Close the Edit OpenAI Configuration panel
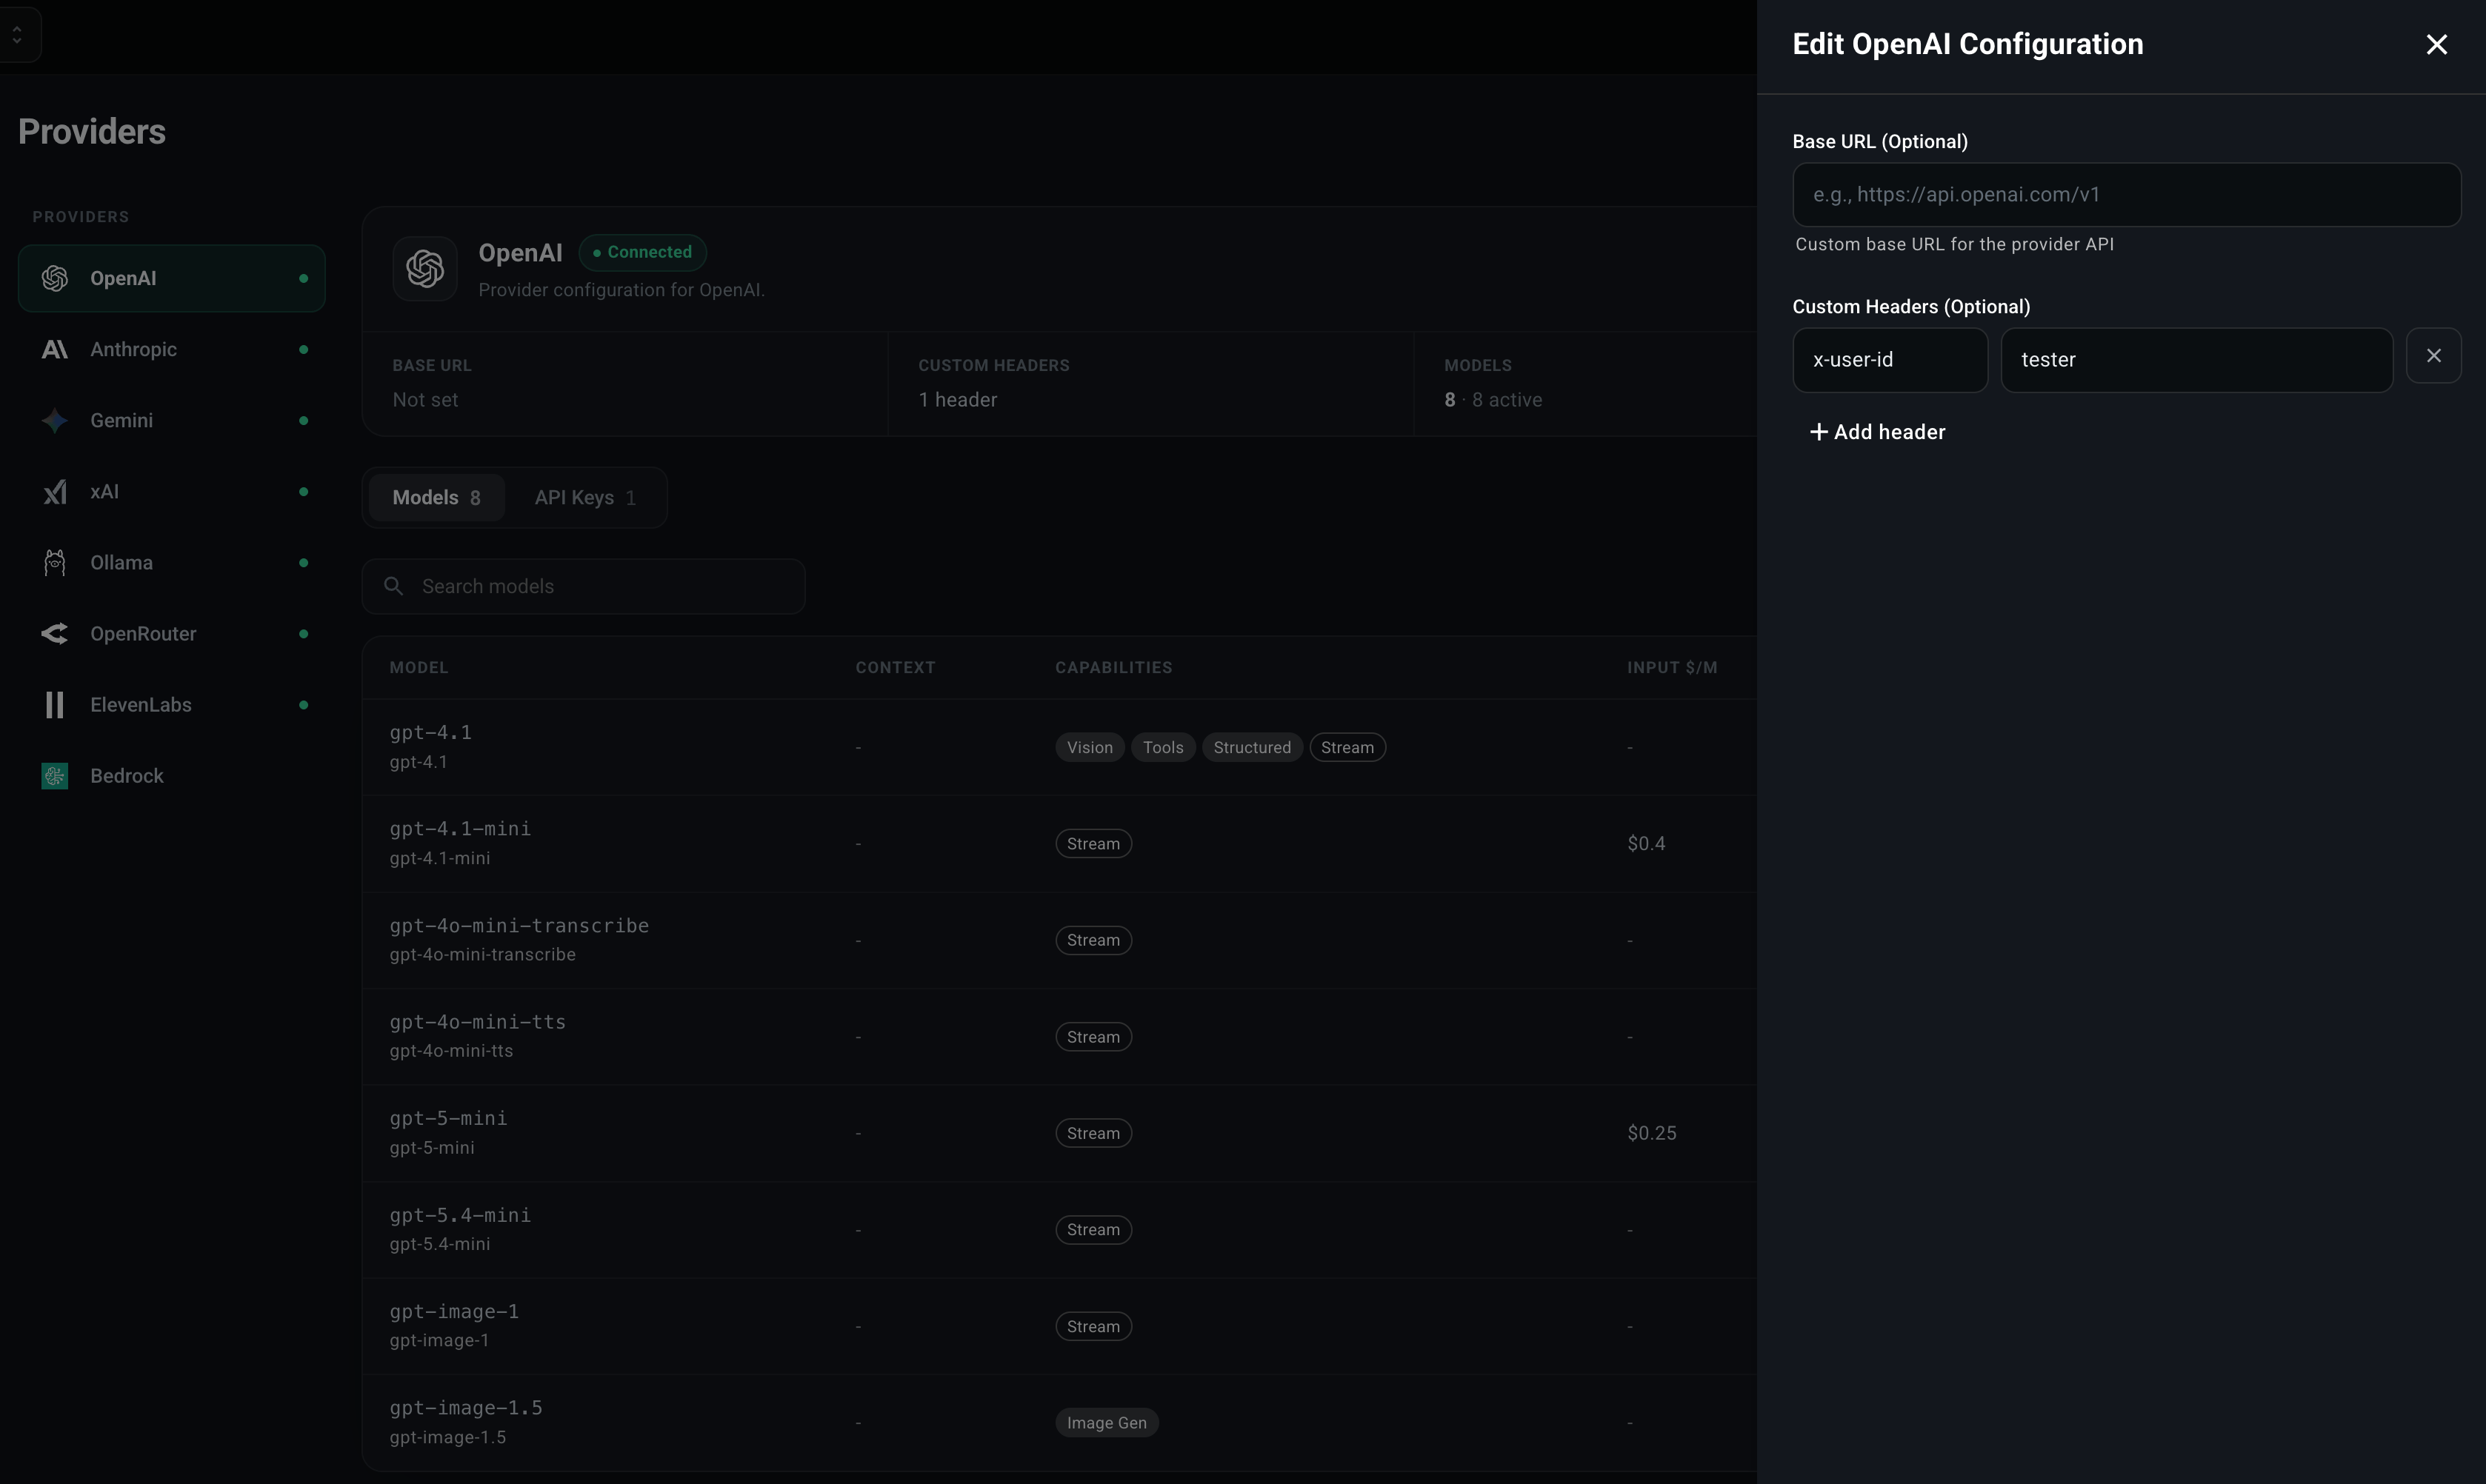The height and width of the screenshot is (1484, 2486). [x=2436, y=44]
